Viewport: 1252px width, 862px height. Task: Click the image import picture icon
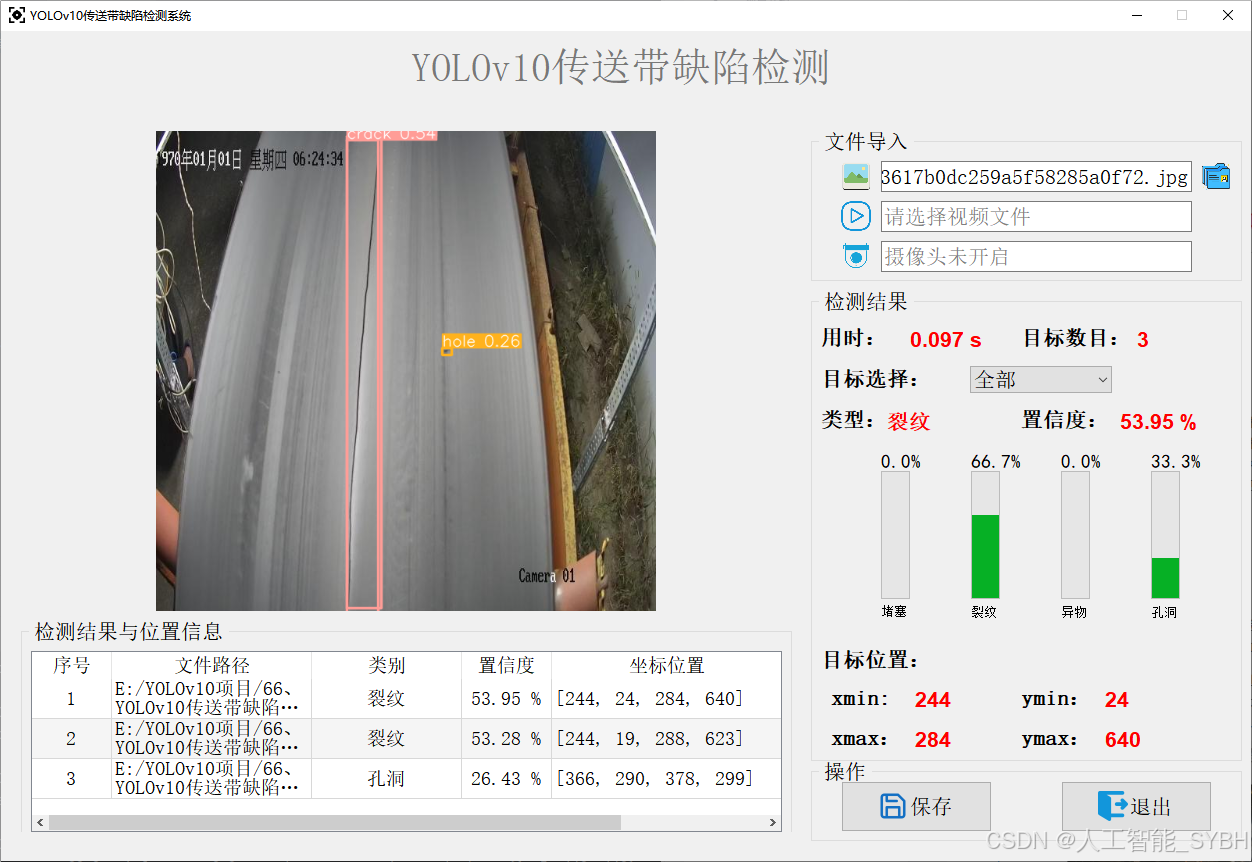tap(856, 177)
